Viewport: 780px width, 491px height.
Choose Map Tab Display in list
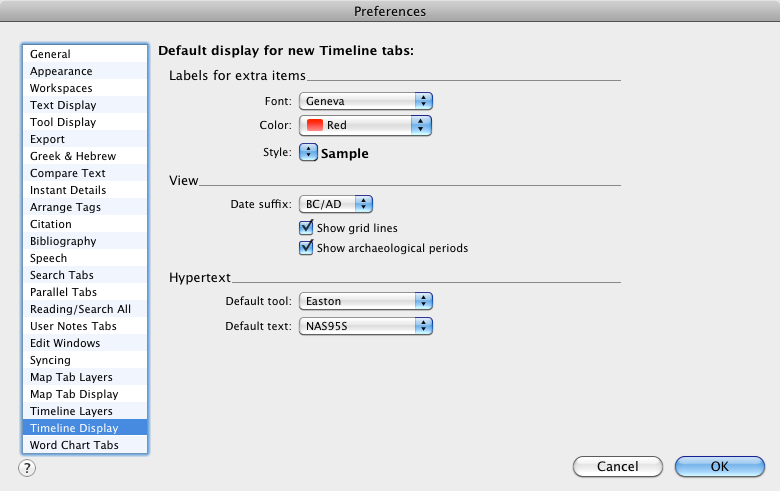click(x=85, y=394)
